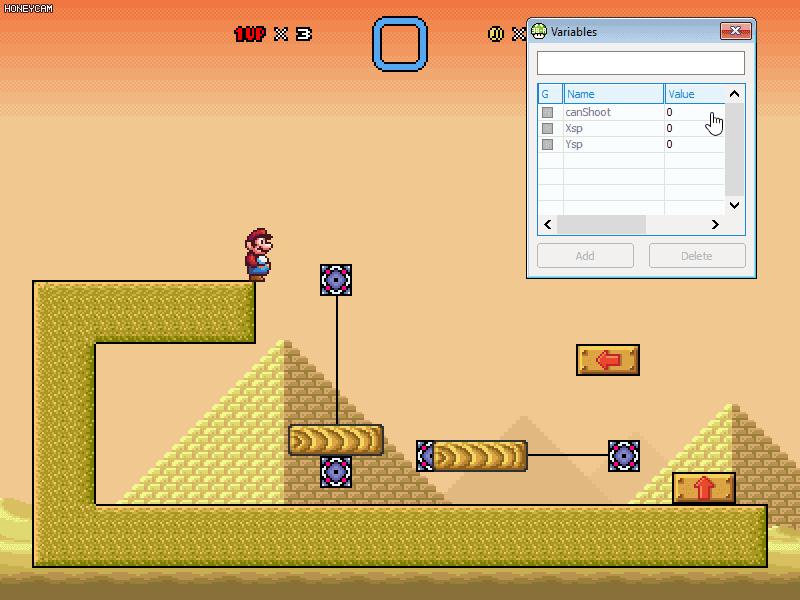
Task: Toggle the global checkbox for Ysp
Action: coord(547,144)
